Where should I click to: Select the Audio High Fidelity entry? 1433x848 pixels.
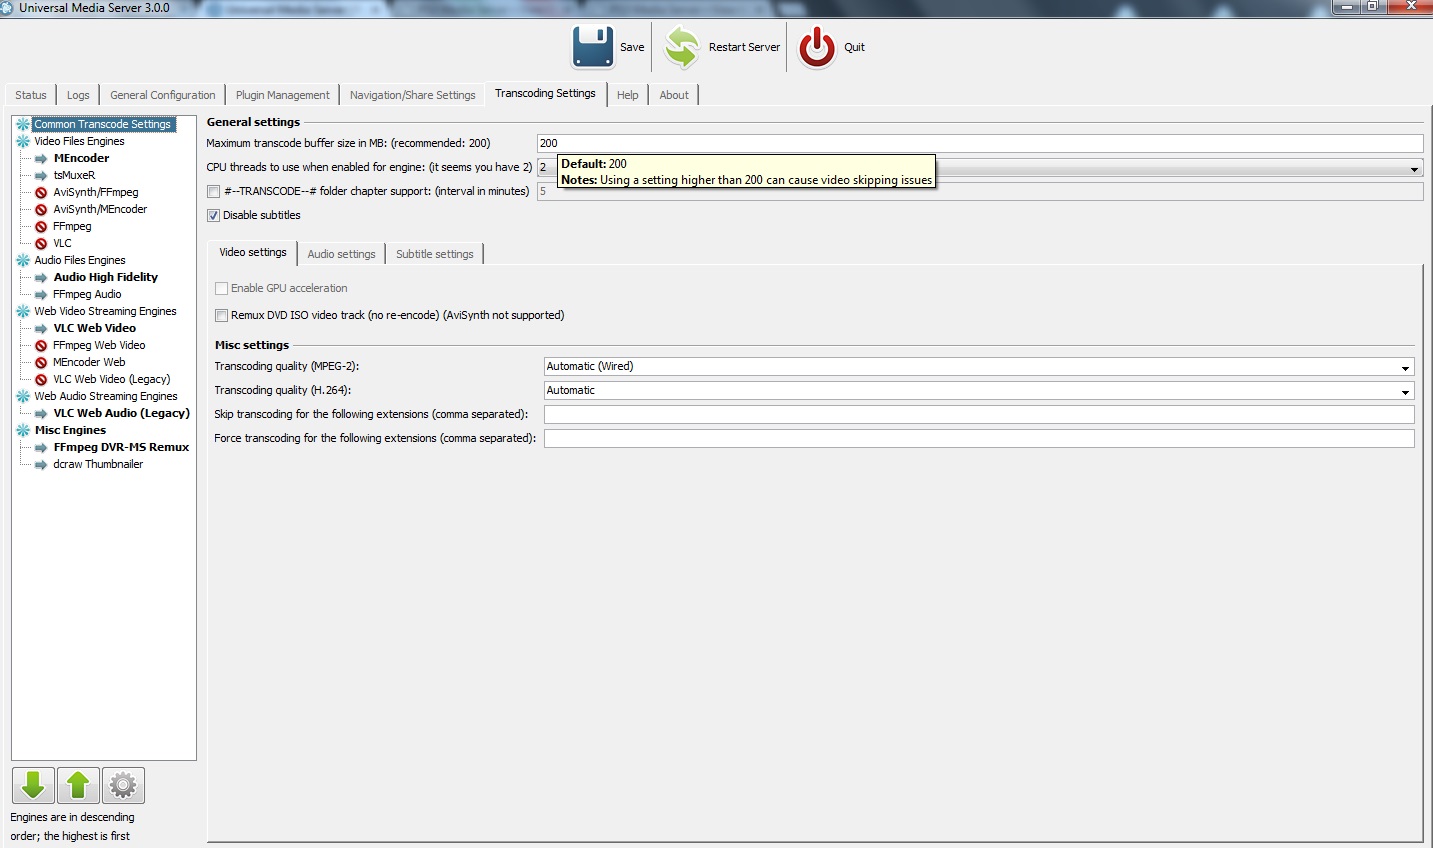pos(105,278)
